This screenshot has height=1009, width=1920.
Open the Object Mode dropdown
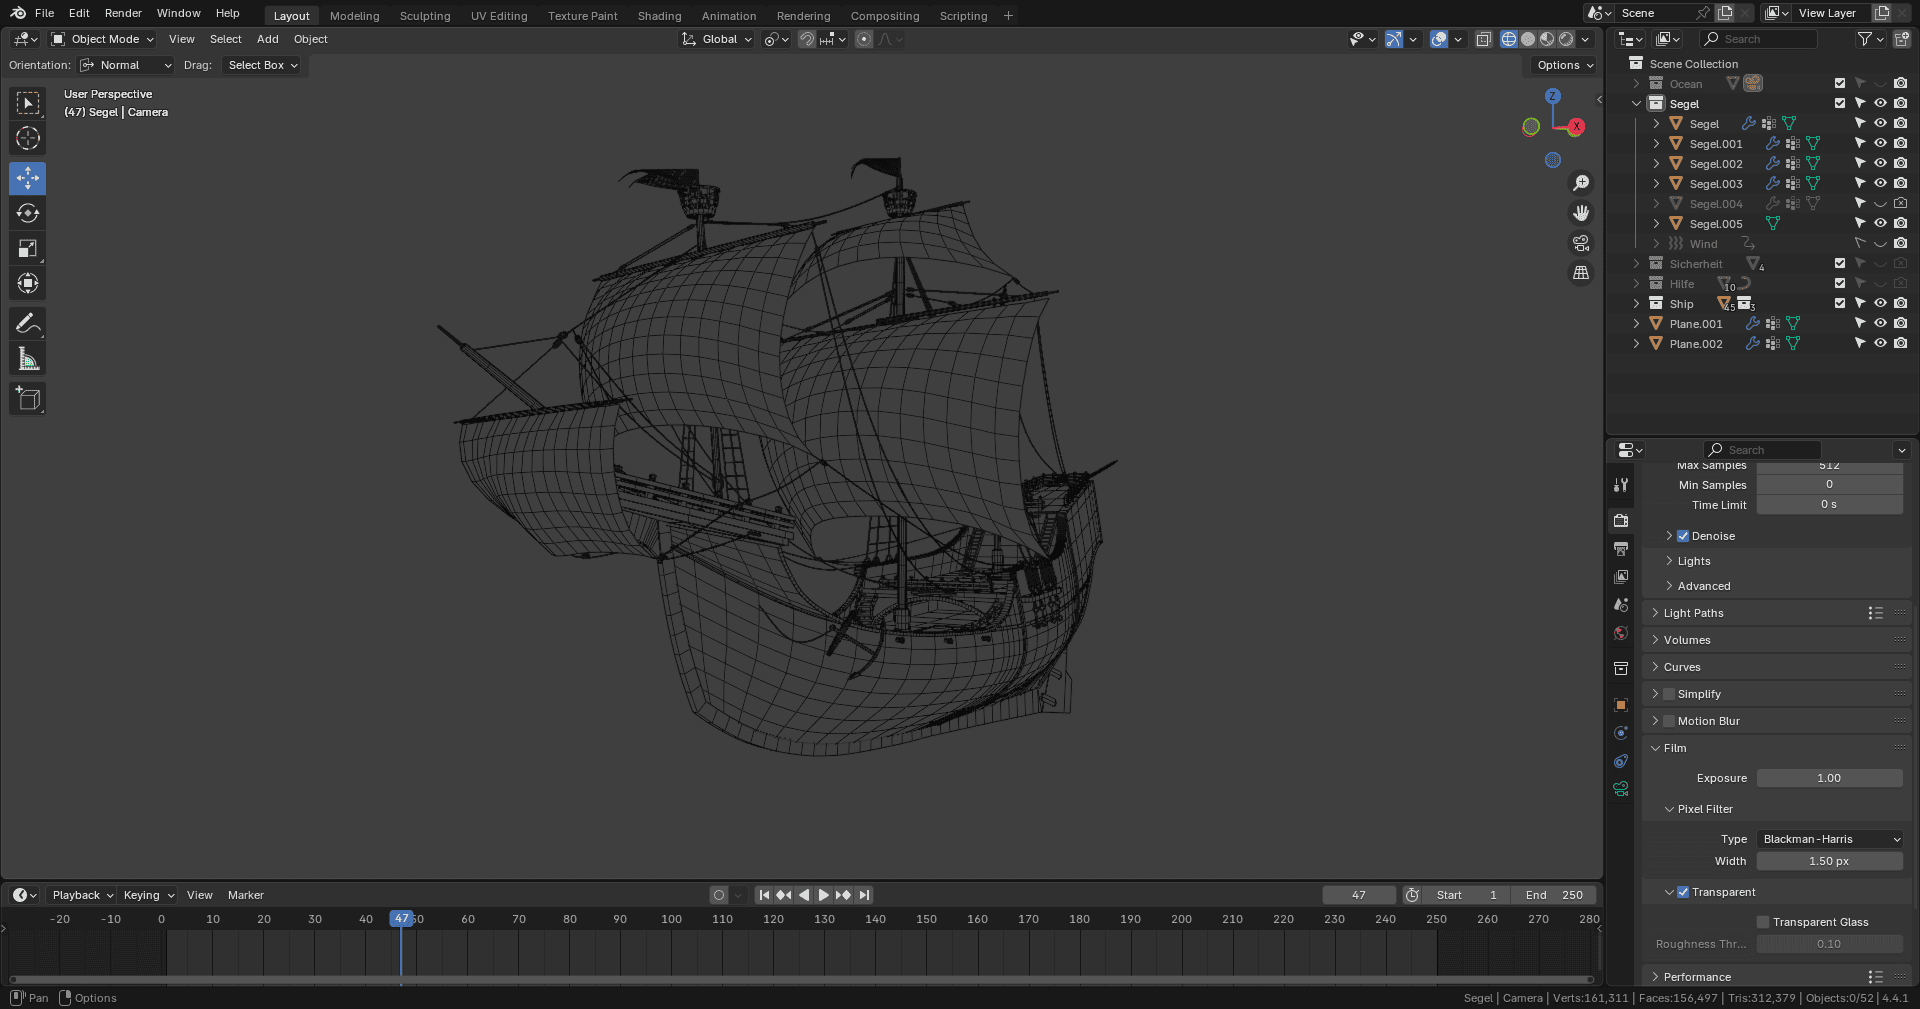[102, 39]
